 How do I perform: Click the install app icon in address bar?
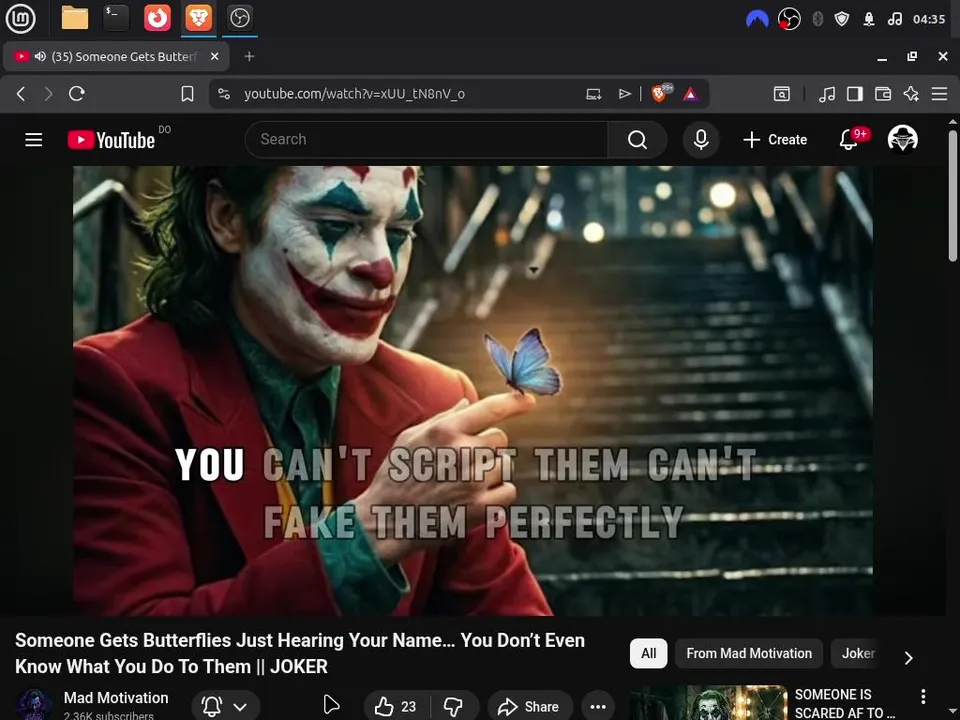click(593, 94)
